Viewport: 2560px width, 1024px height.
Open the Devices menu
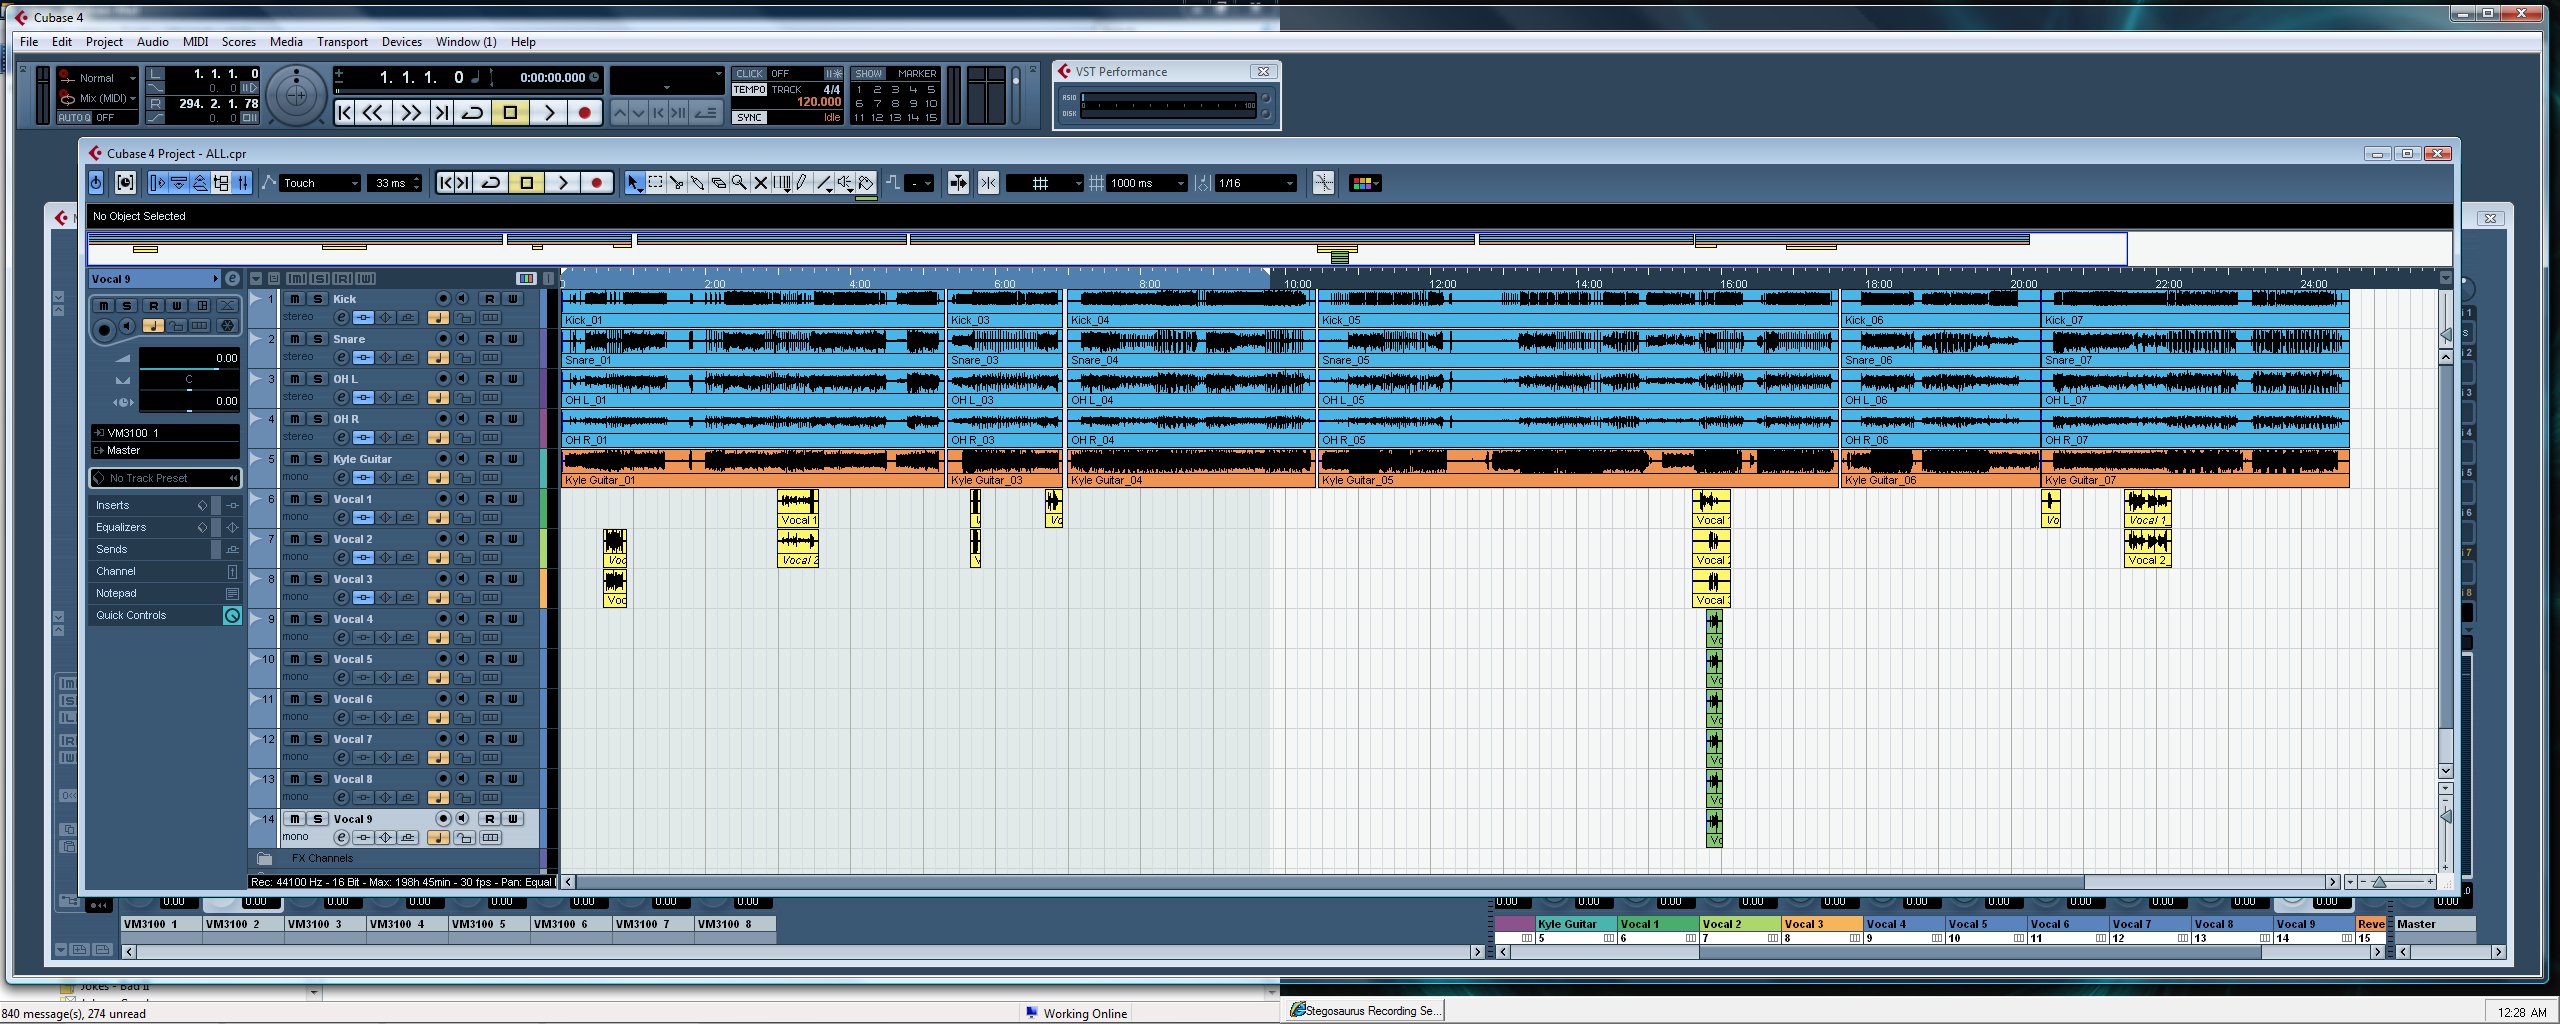click(401, 42)
